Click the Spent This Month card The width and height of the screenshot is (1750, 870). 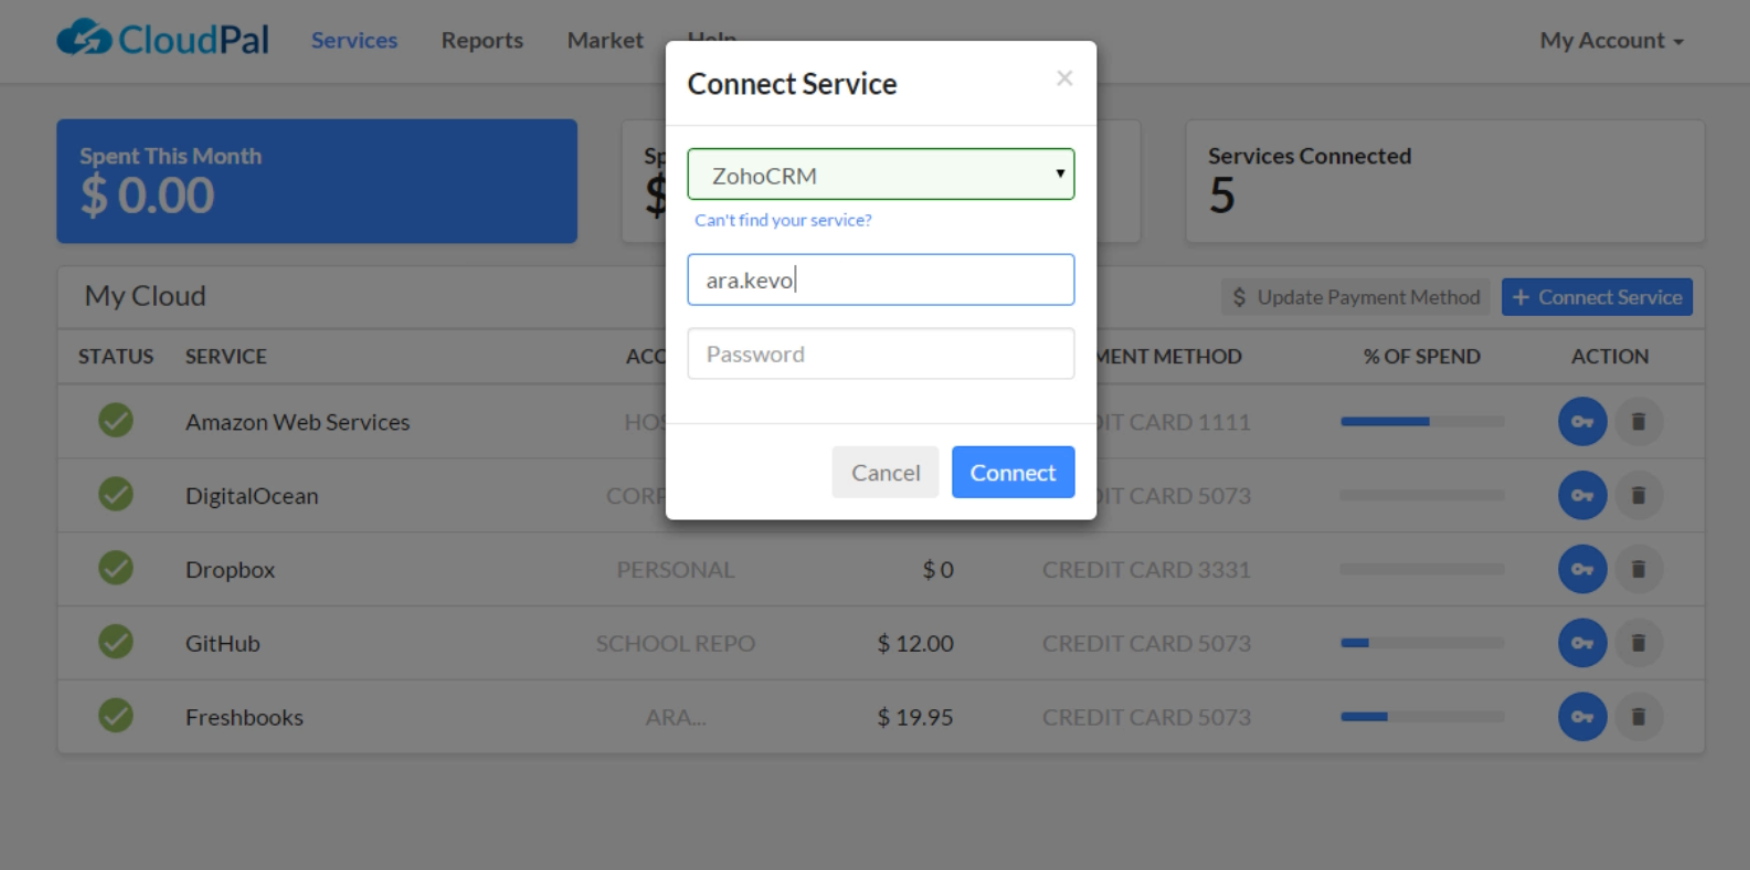(x=317, y=181)
